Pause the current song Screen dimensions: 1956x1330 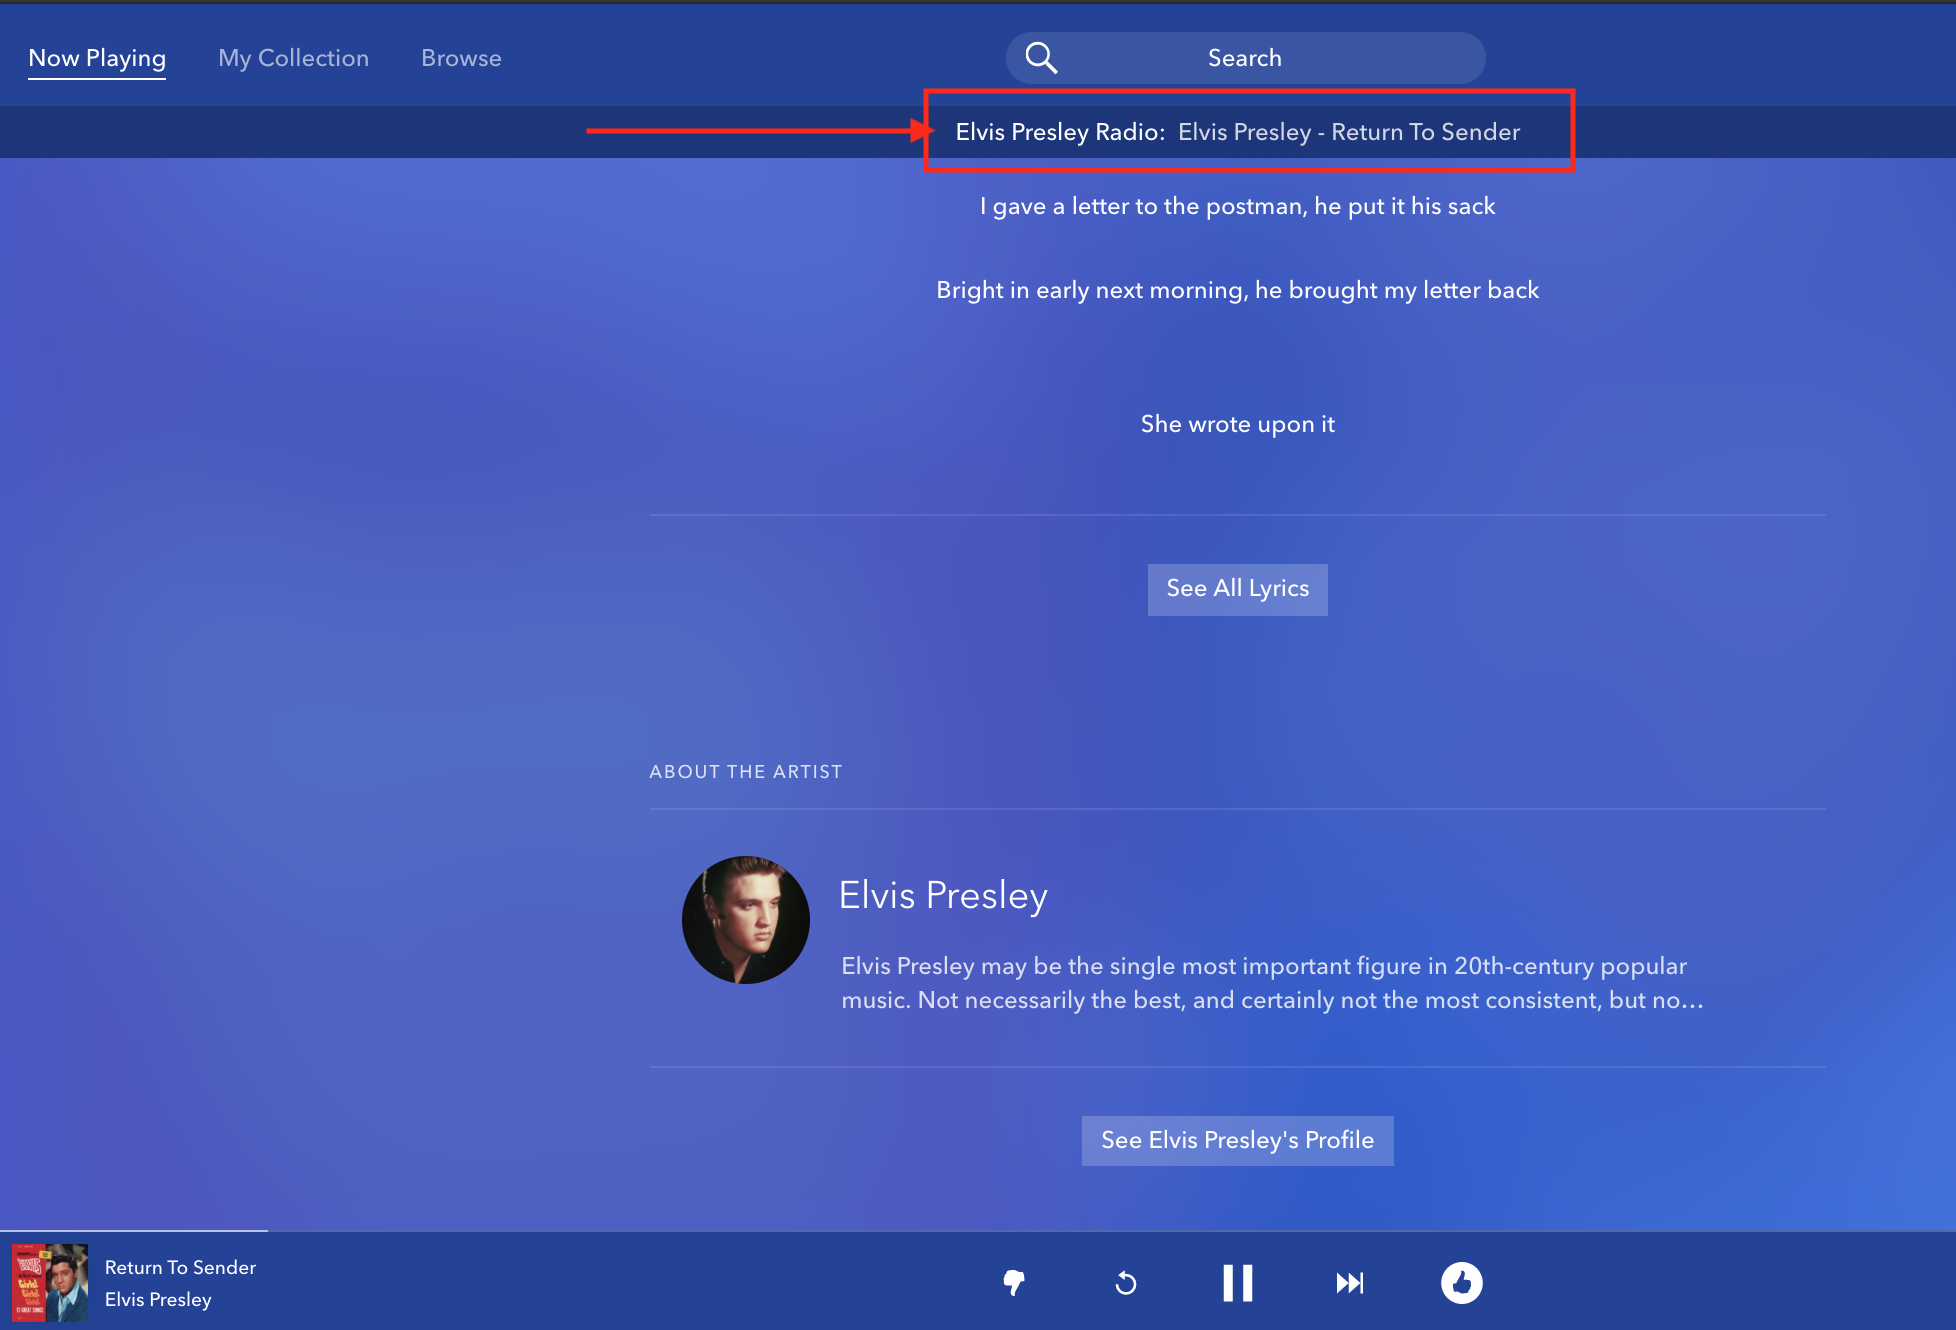click(1238, 1282)
